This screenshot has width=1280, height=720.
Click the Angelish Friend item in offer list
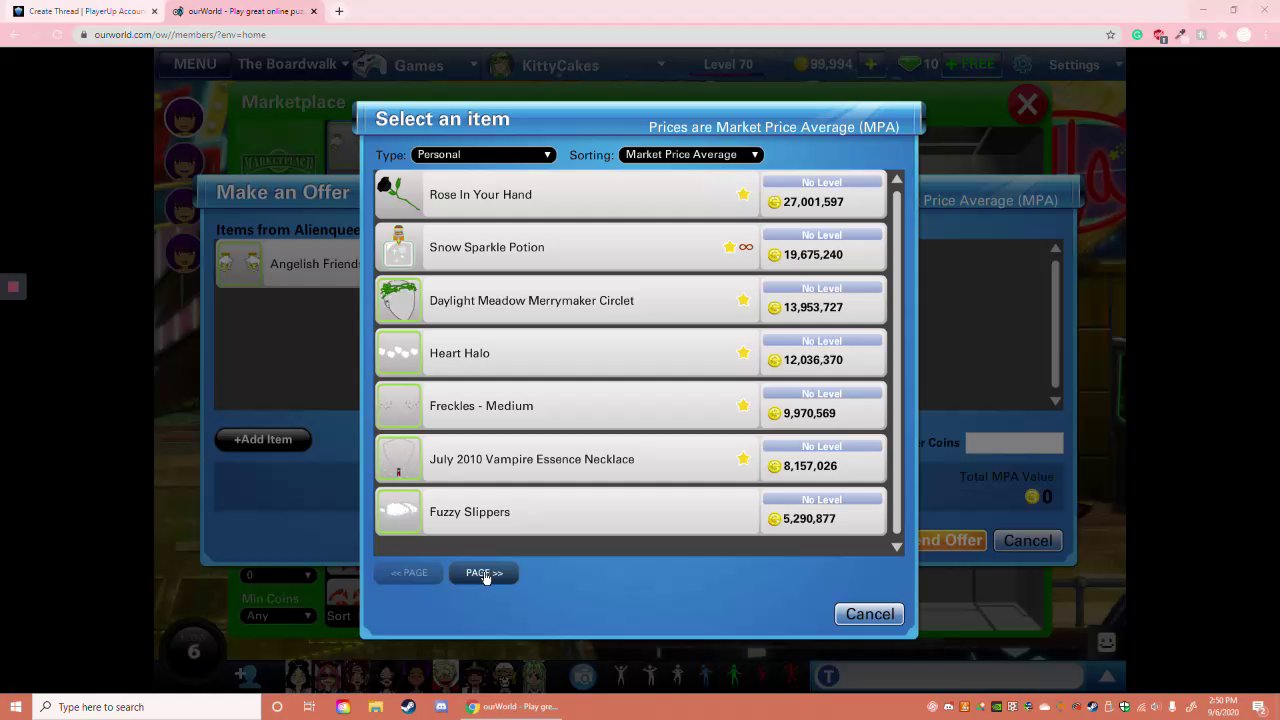(288, 264)
